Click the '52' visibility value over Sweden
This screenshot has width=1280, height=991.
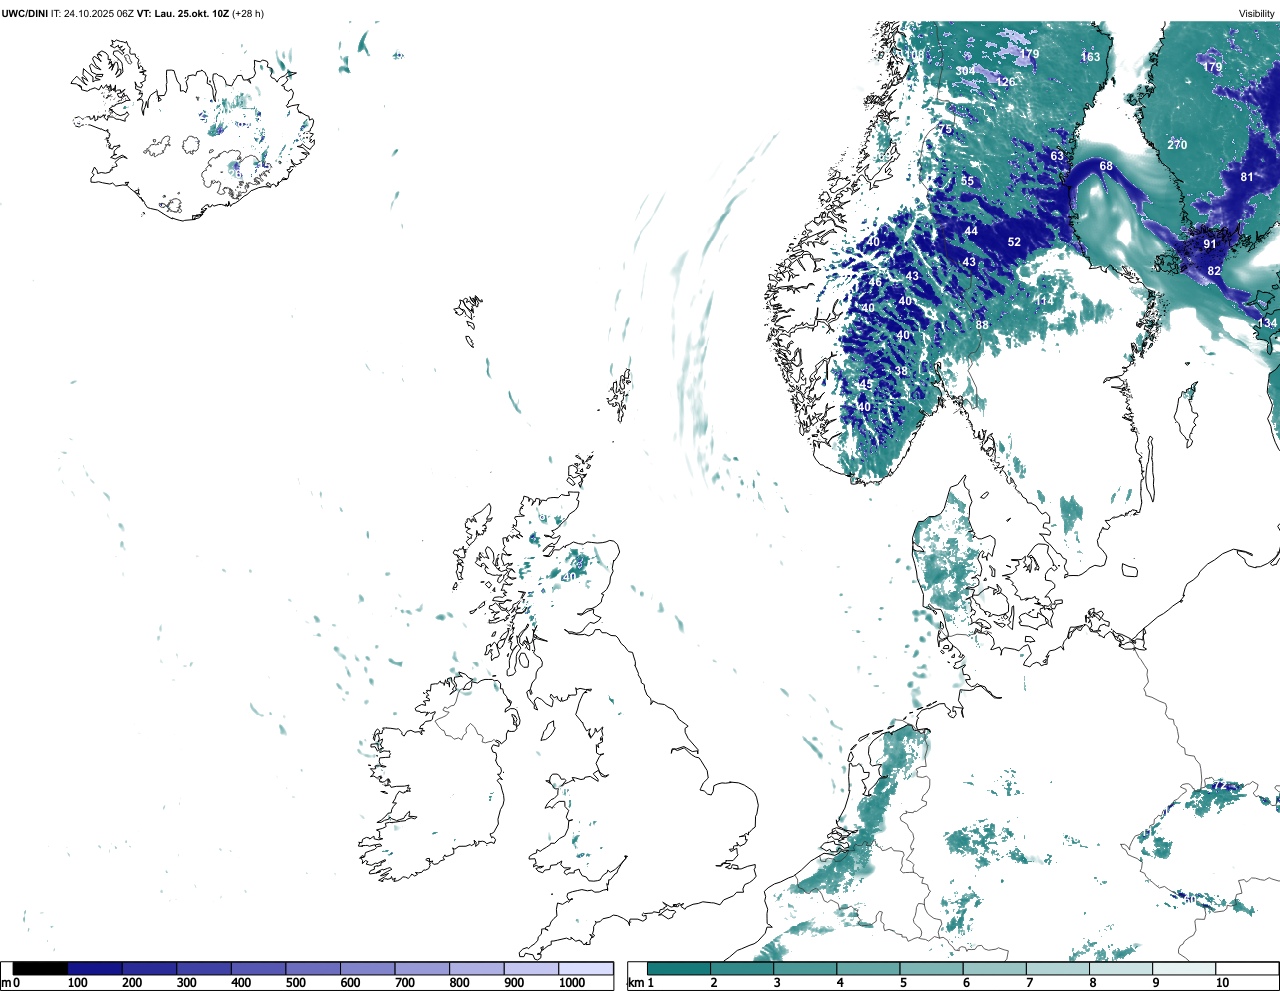click(1014, 242)
